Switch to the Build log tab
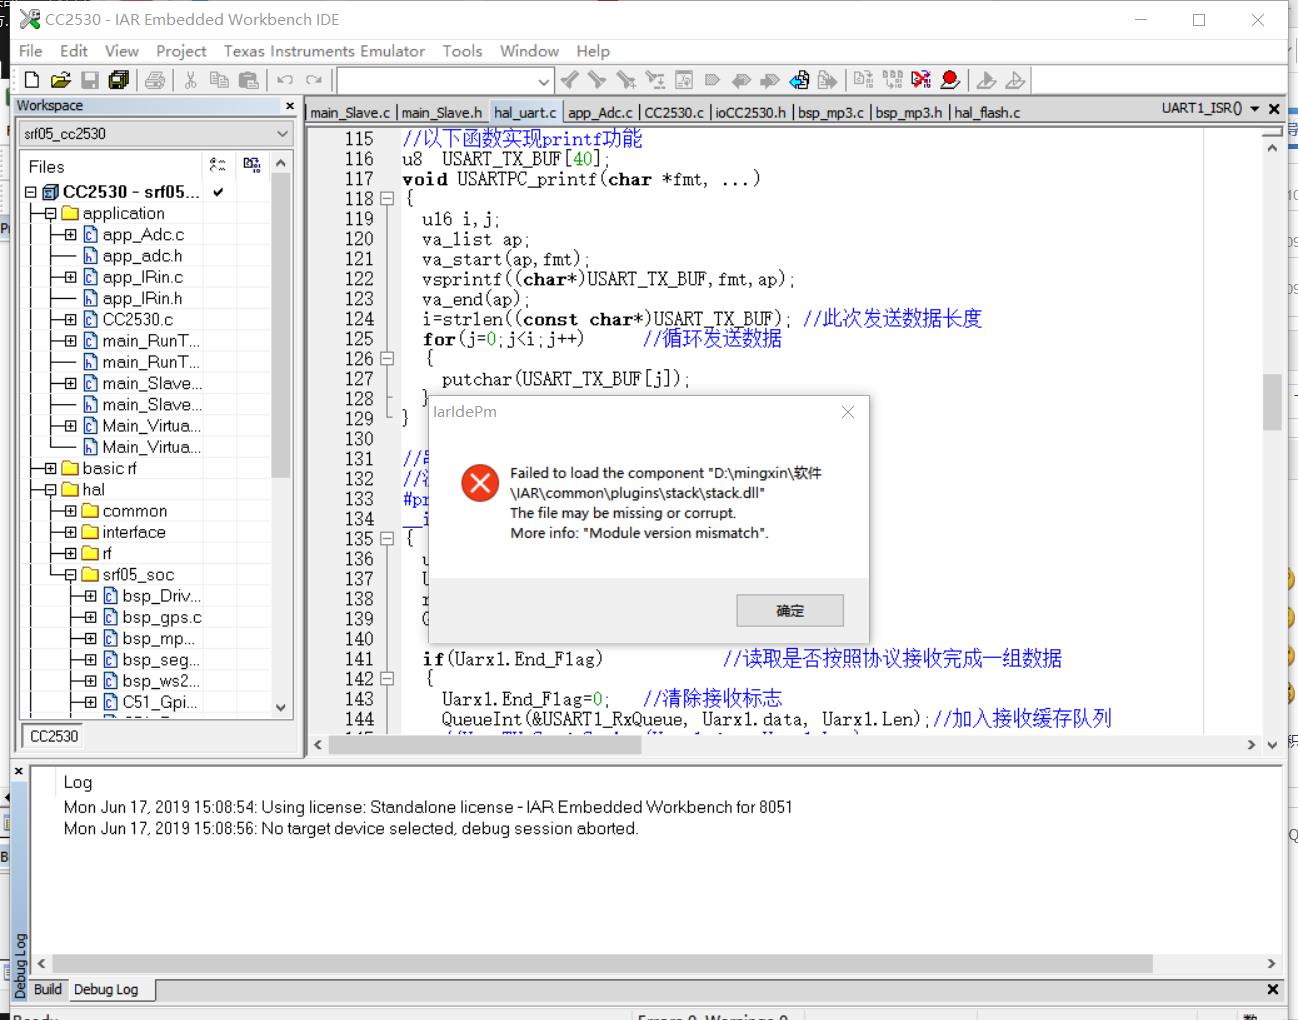 coord(48,989)
